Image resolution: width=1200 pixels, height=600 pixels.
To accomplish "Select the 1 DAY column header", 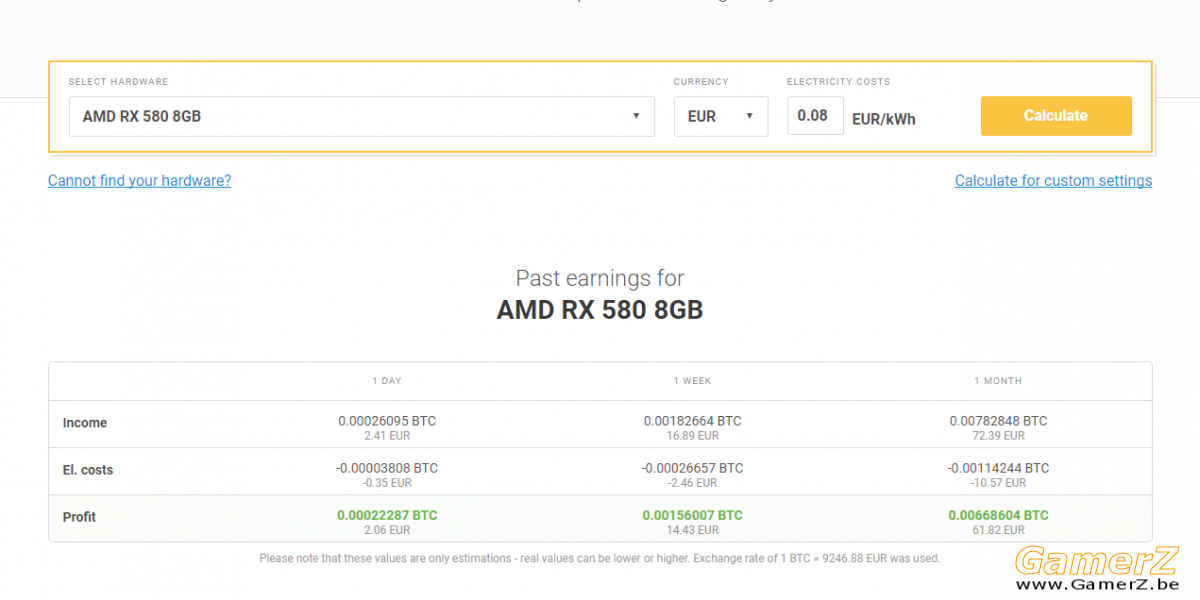I will pos(387,381).
